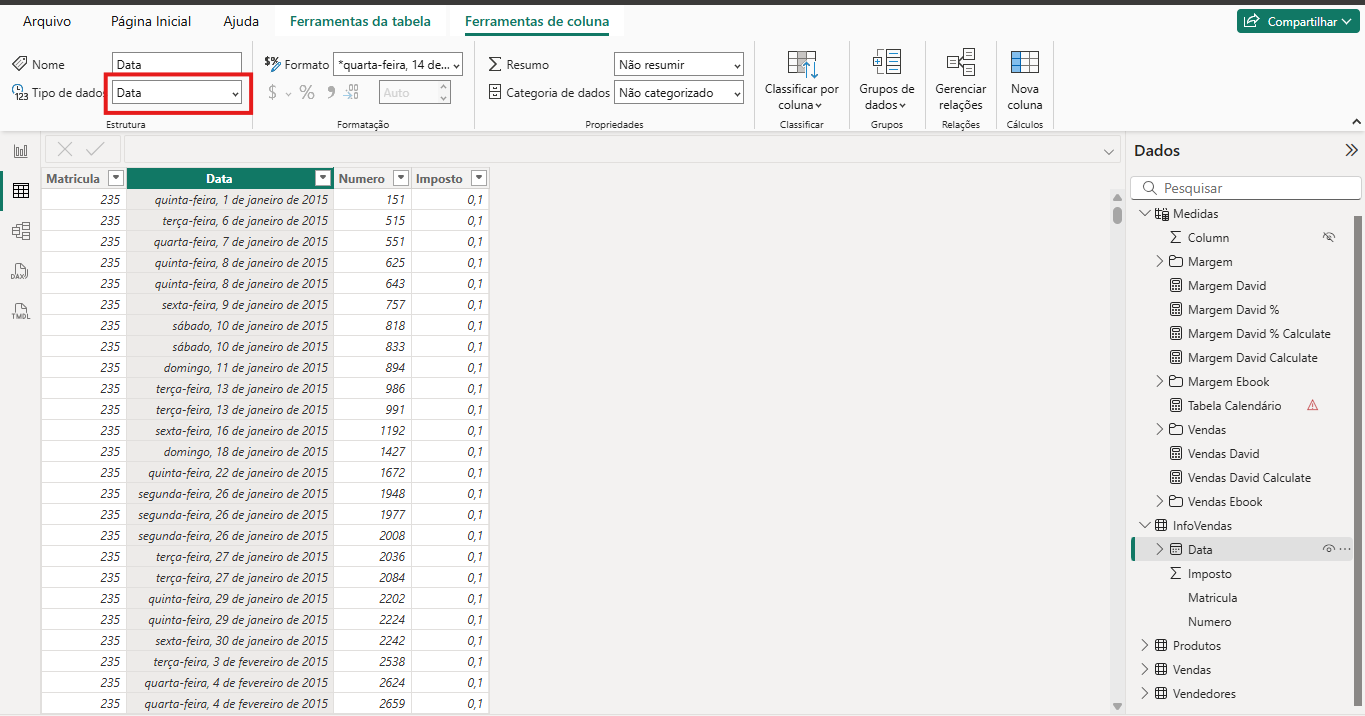Open the Resumo dropdown showing Não resumir

(678, 65)
